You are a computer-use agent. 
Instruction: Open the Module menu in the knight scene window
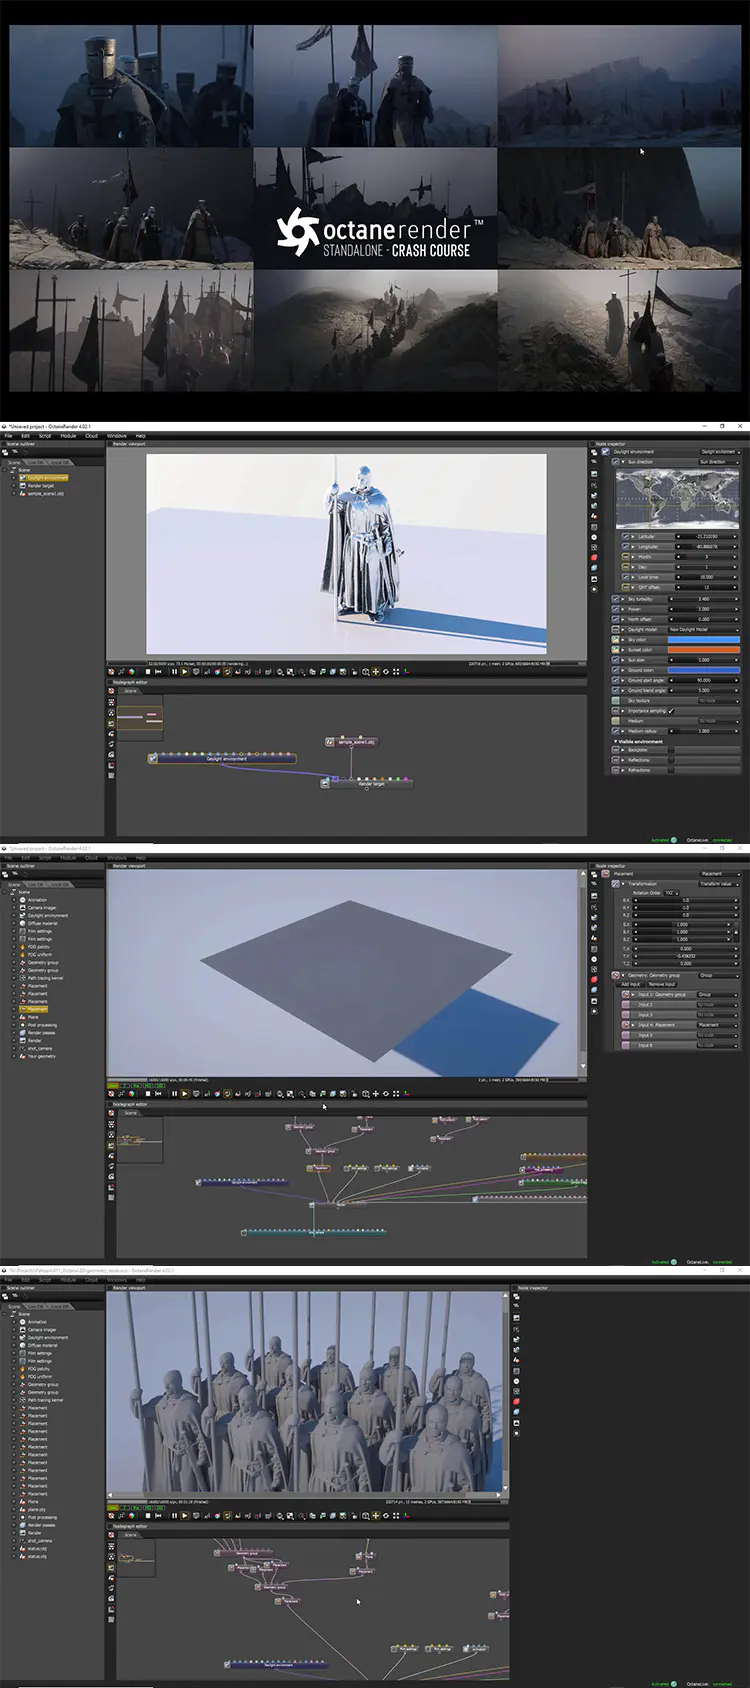coord(68,436)
